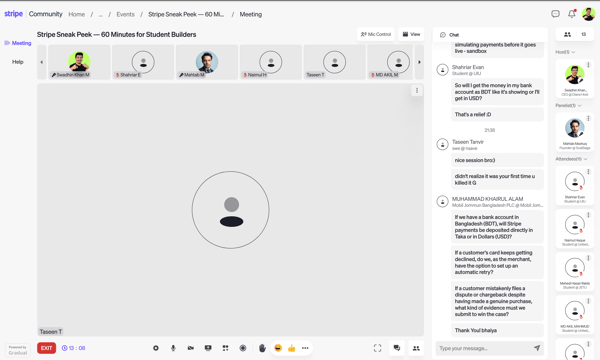The height and width of the screenshot is (360, 600).
Task: Click the red EXIT button
Action: point(46,348)
